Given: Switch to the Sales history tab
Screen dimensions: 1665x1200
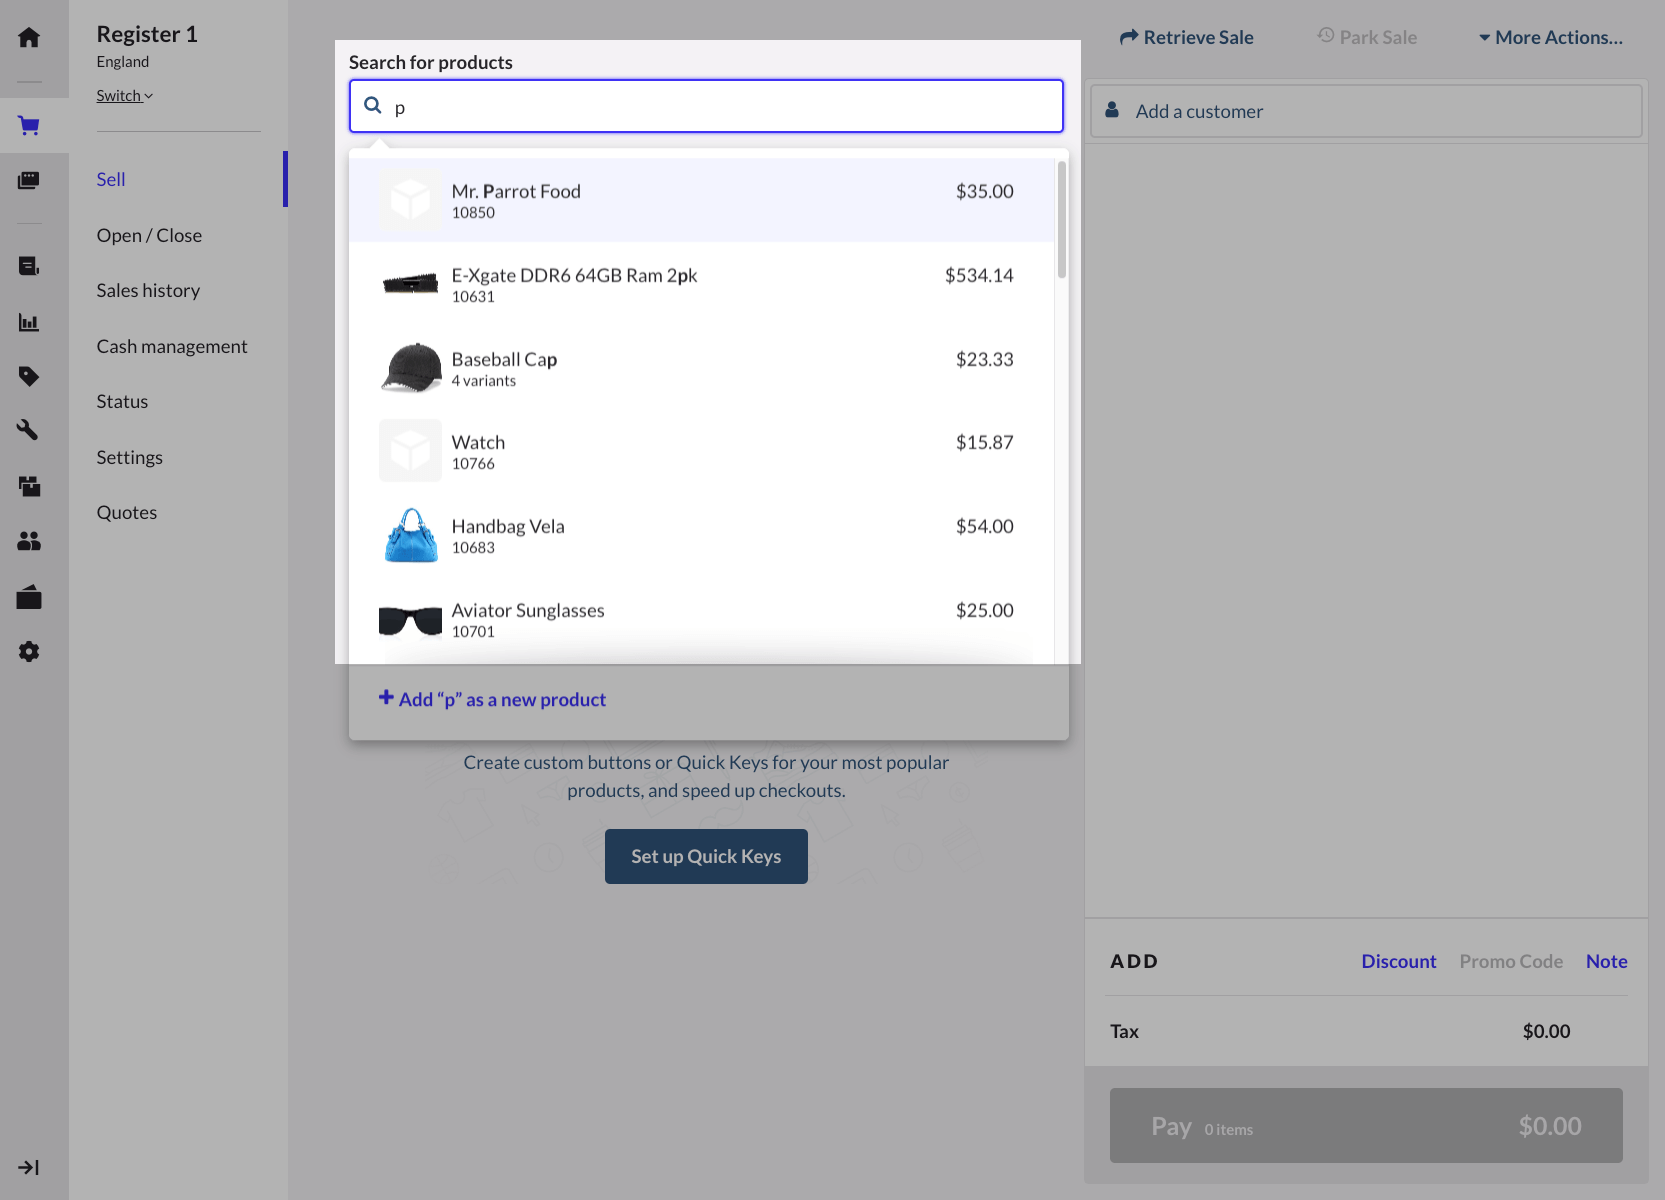Looking at the screenshot, I should tap(147, 290).
